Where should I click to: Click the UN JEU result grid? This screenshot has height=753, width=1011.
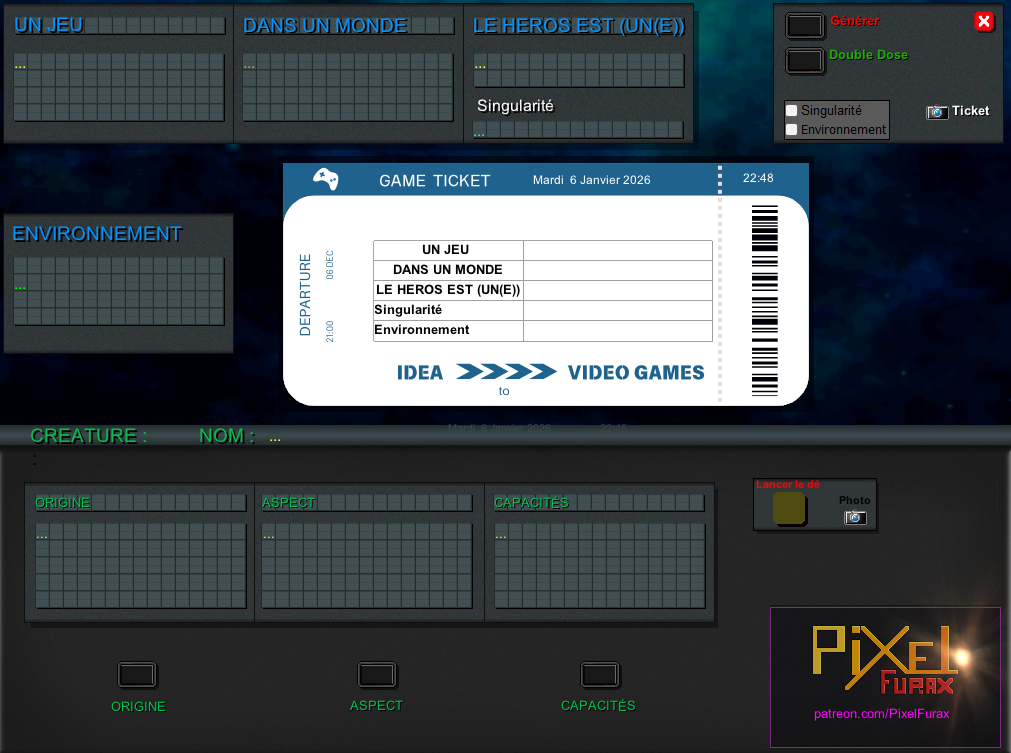pyautogui.click(x=119, y=87)
